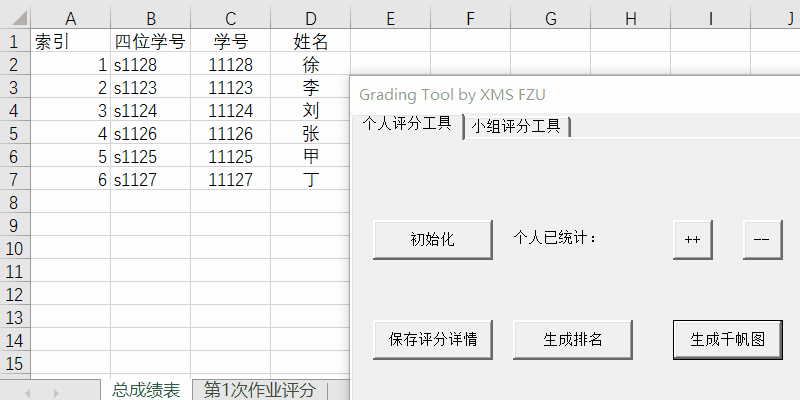
Task: Open the 总成绩表 sheet tab
Action: click(x=146, y=390)
